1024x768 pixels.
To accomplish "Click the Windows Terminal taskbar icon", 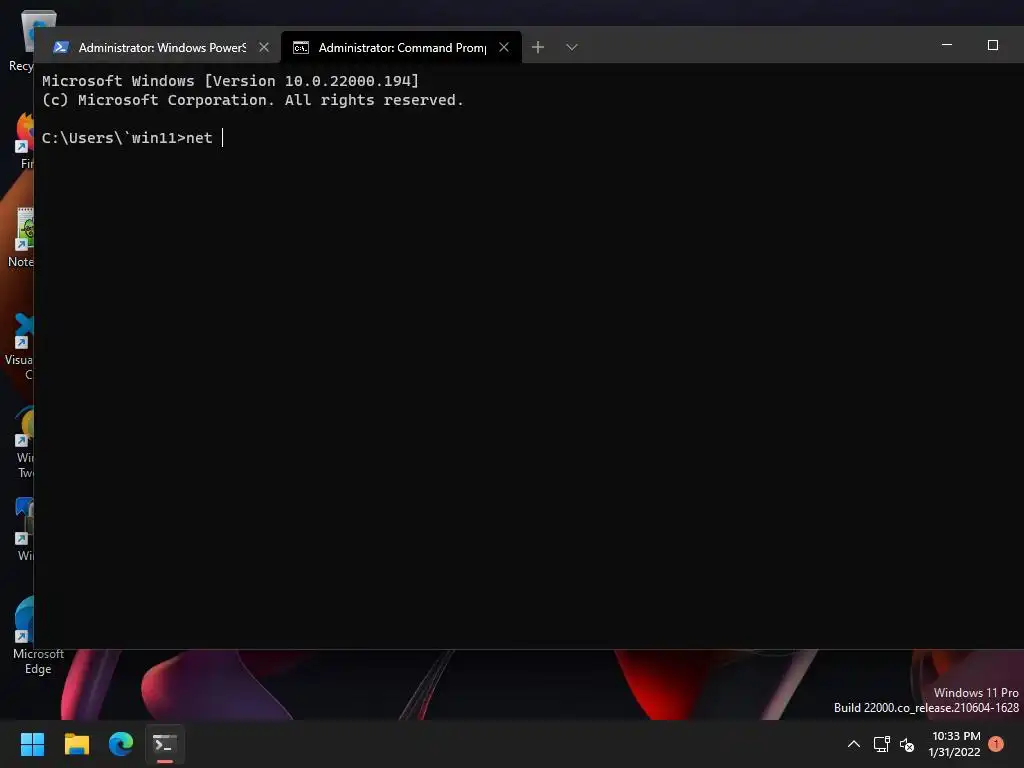I will click(x=165, y=744).
